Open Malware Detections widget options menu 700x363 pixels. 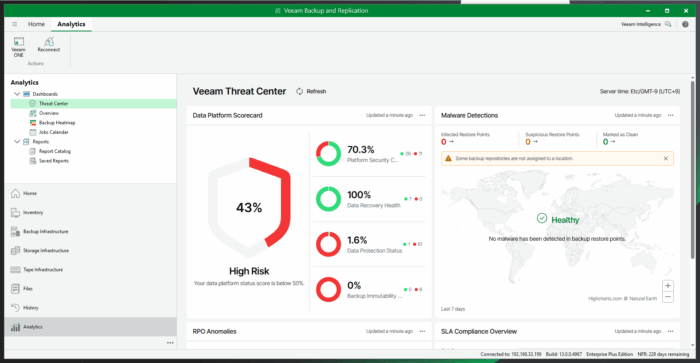pos(671,115)
